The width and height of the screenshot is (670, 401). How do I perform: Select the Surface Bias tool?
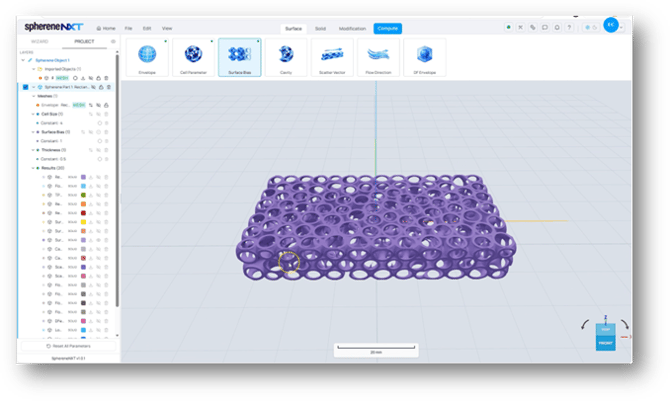point(239,57)
